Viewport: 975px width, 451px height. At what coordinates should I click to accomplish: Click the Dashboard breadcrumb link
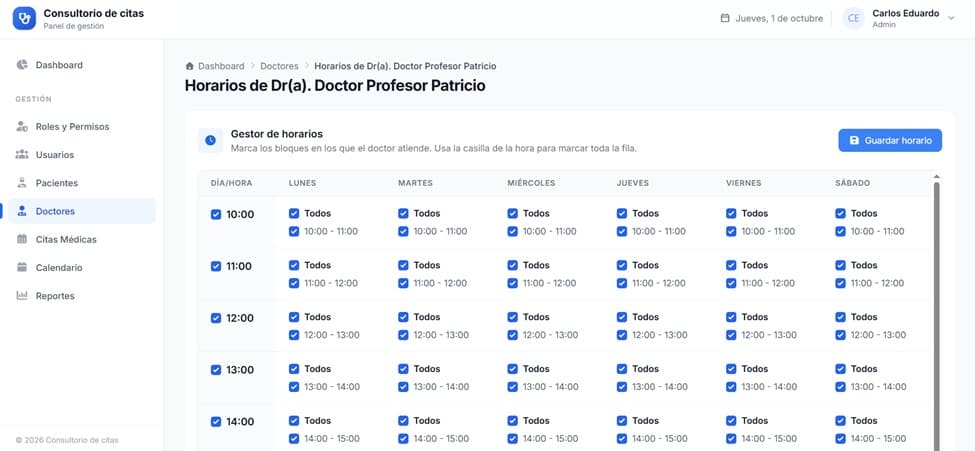click(x=221, y=66)
